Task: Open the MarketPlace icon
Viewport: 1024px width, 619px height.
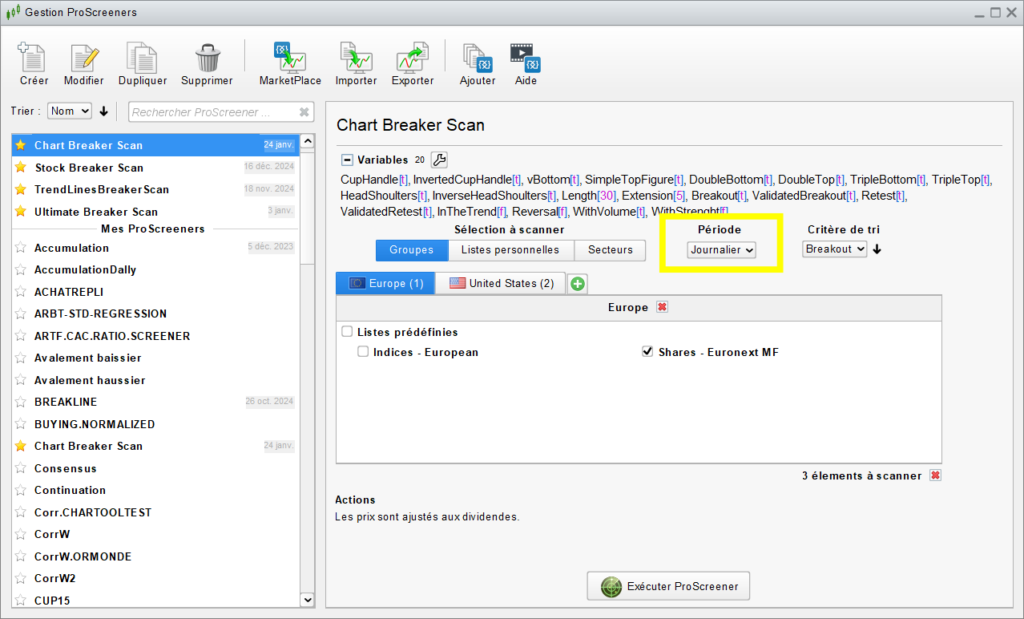Action: [x=290, y=57]
